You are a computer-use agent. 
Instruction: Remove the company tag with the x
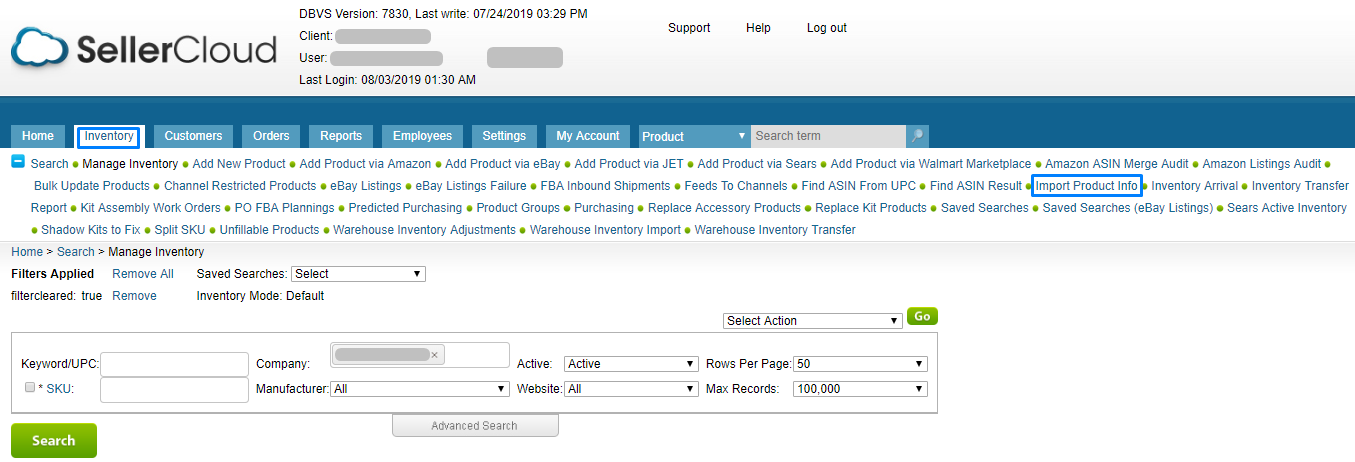pos(434,355)
